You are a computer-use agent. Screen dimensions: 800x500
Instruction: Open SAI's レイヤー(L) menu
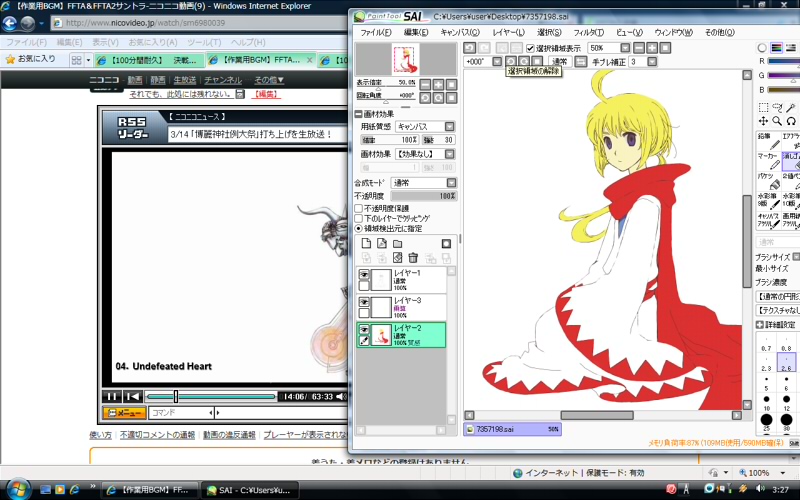click(508, 33)
